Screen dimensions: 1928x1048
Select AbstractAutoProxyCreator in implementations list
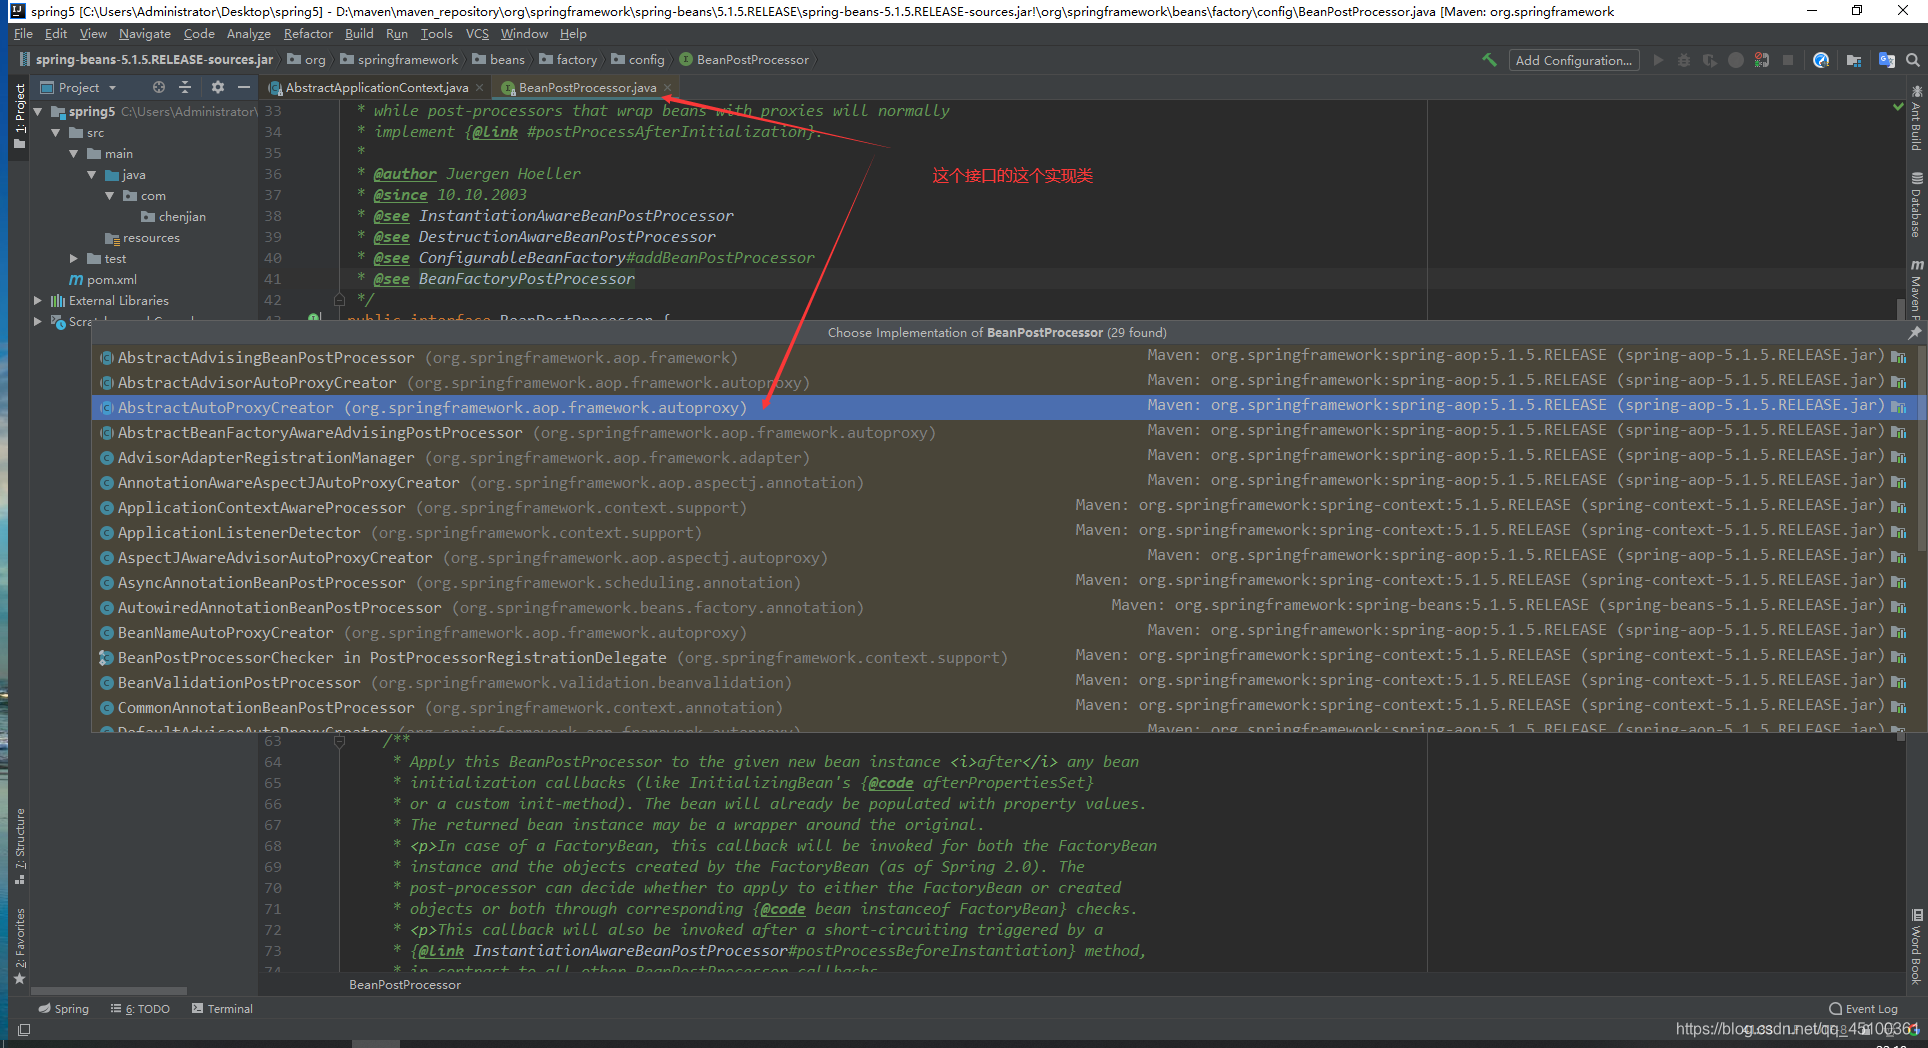pyautogui.click(x=1004, y=407)
